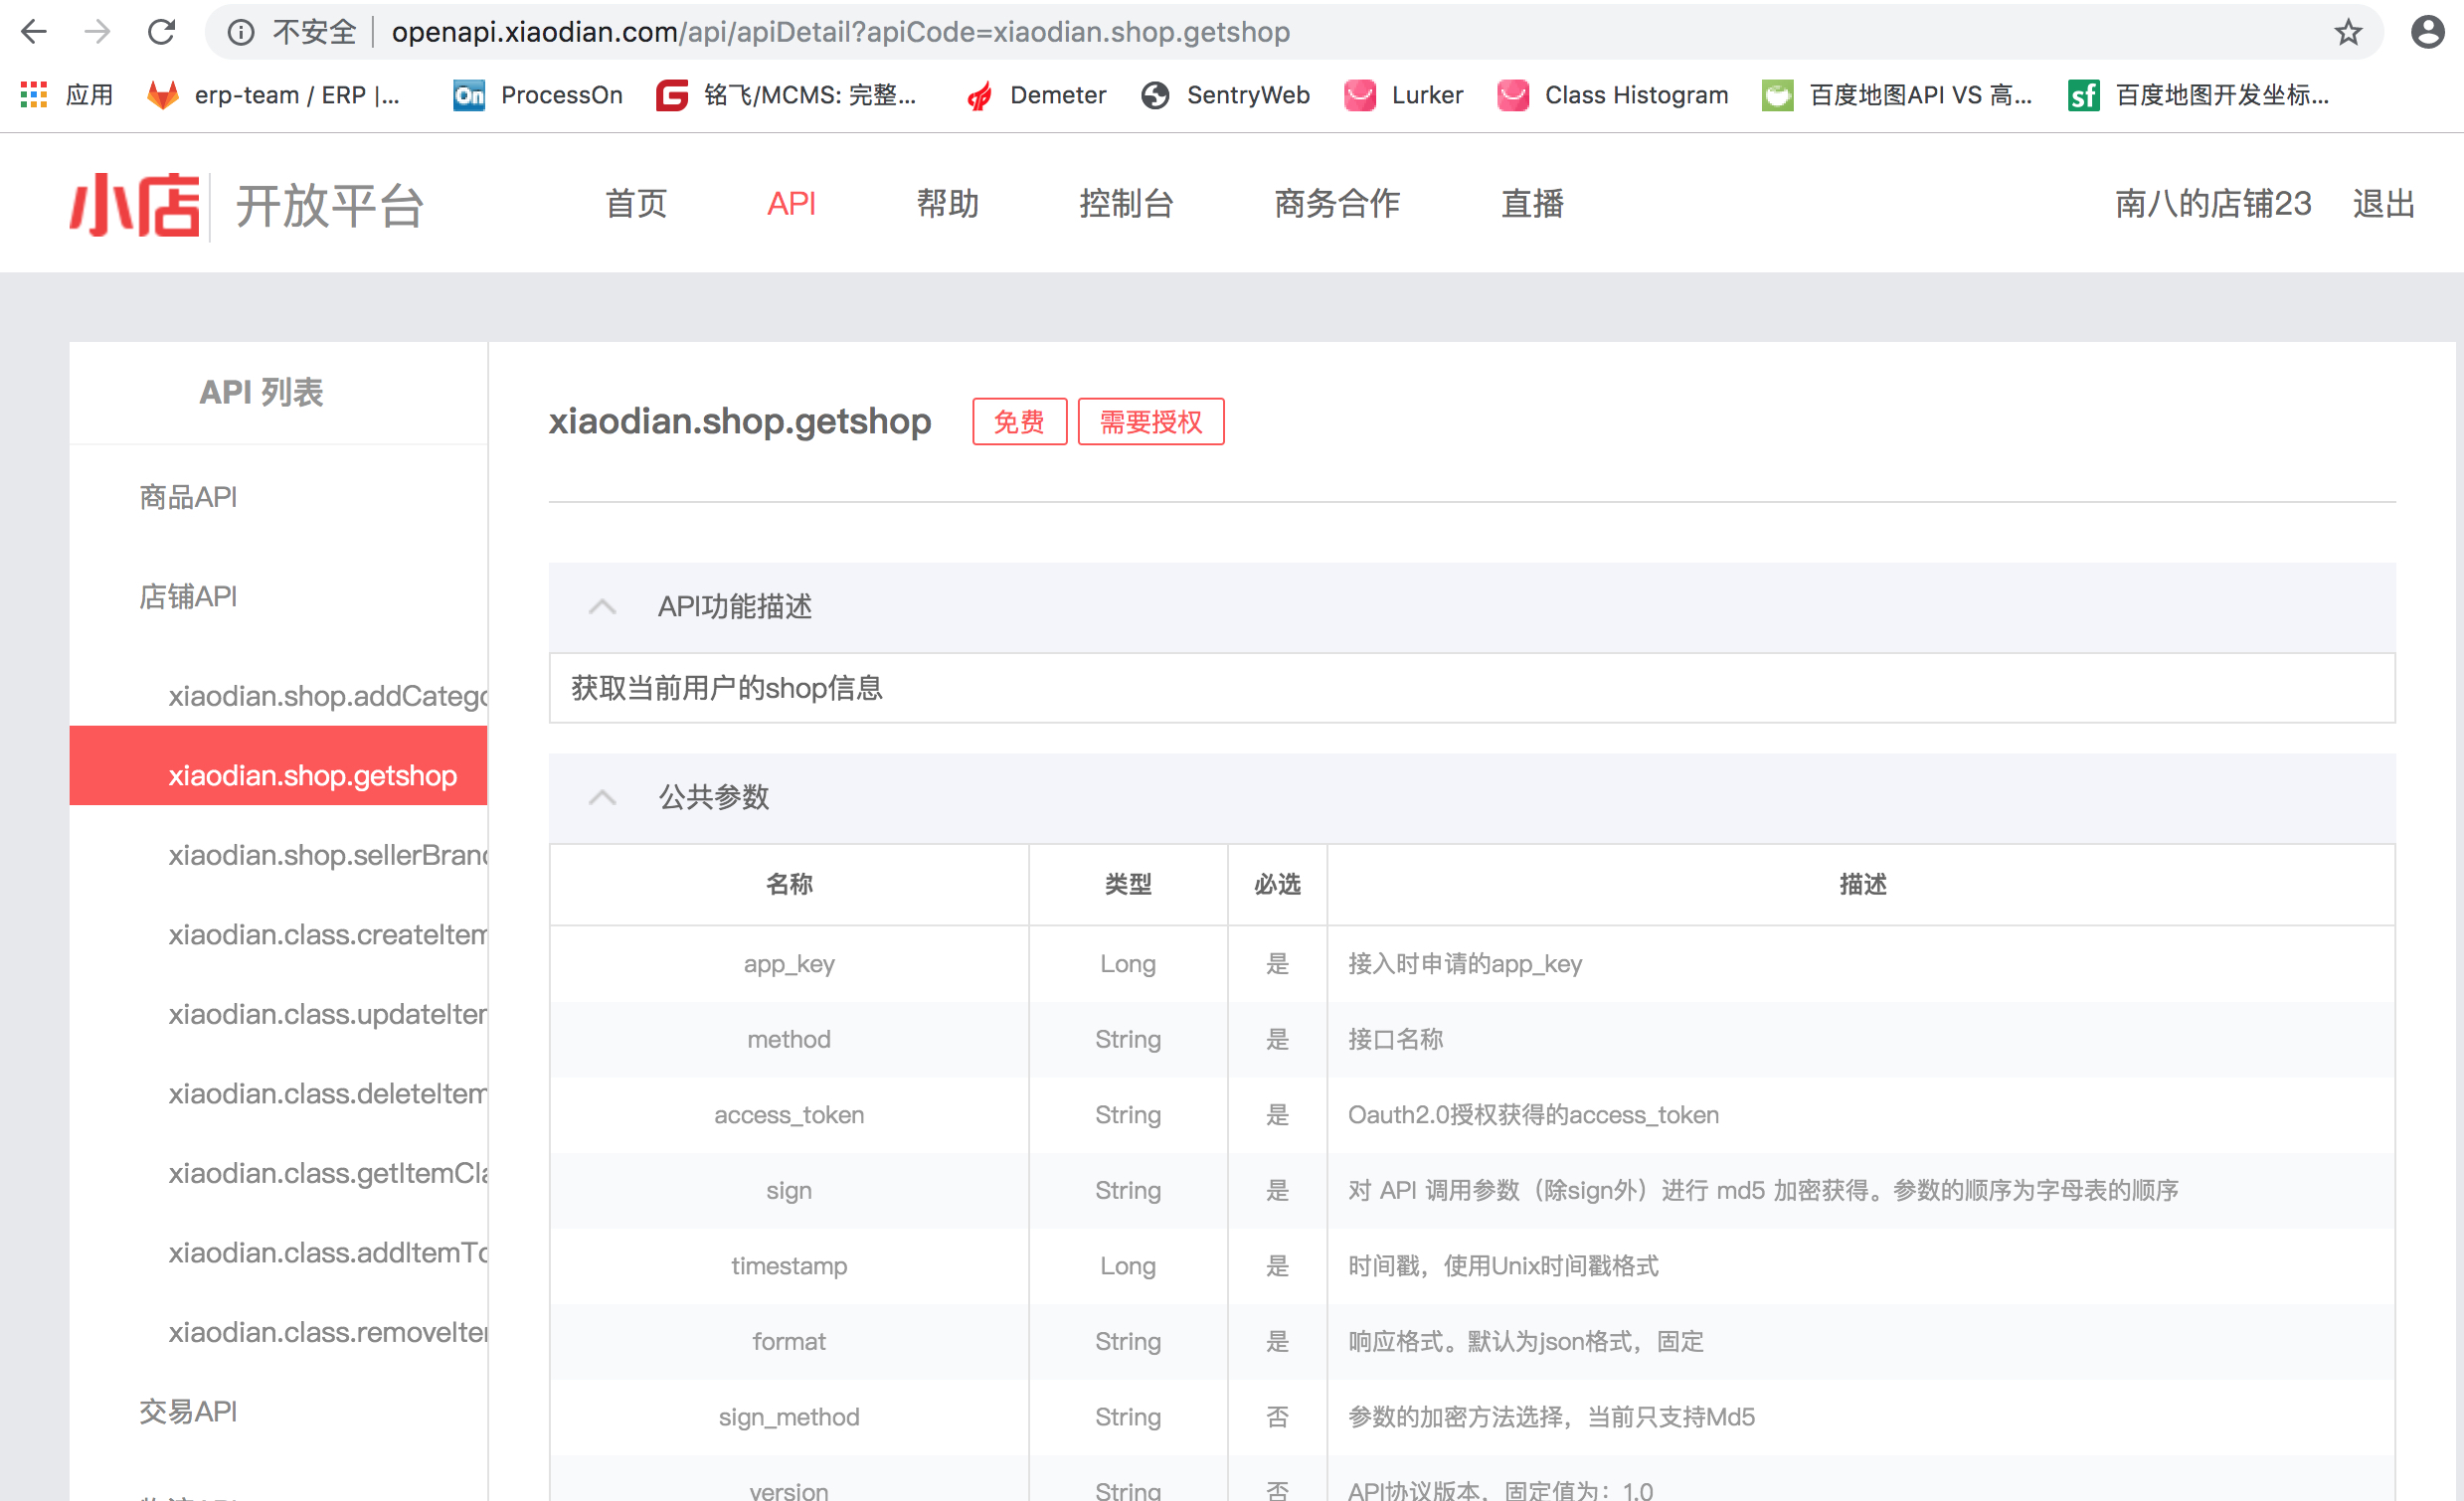
Task: Bookmark this page with star icon
Action: click(2347, 32)
